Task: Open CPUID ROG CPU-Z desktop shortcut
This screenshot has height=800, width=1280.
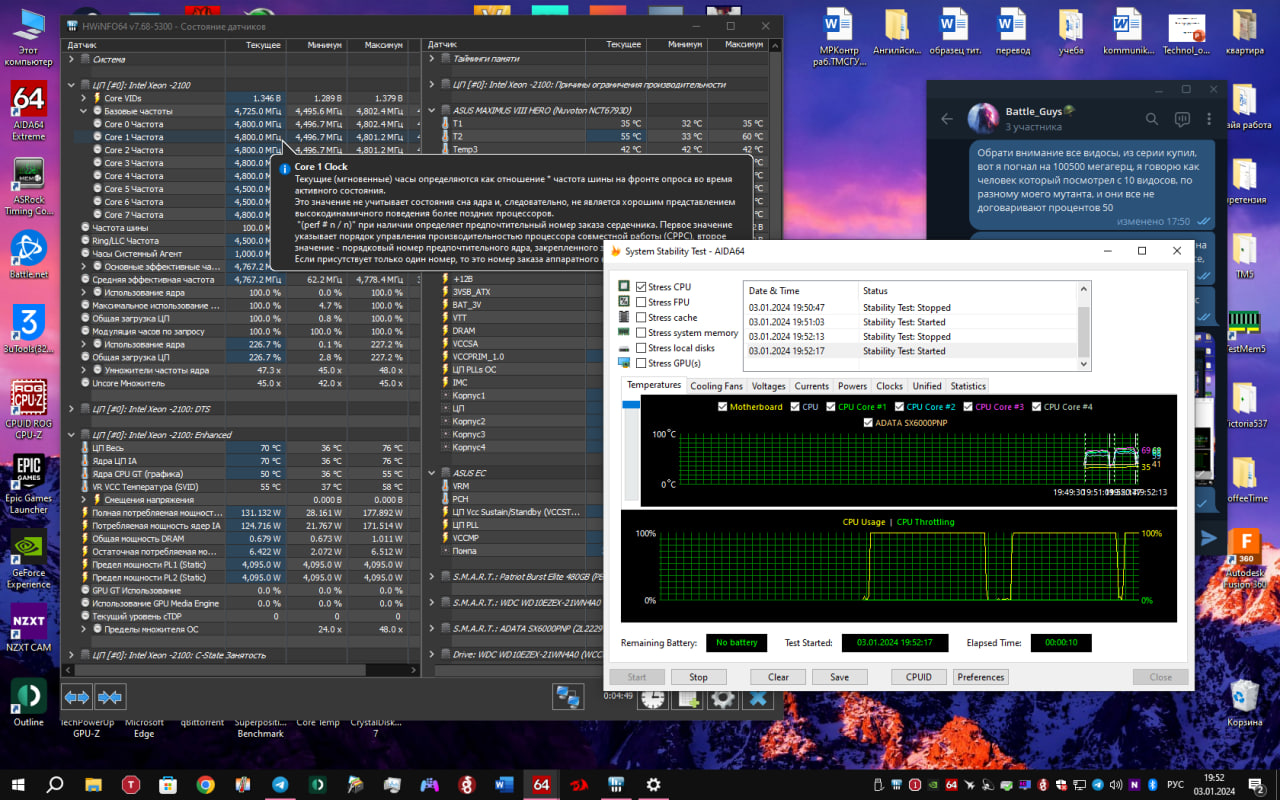Action: point(29,410)
